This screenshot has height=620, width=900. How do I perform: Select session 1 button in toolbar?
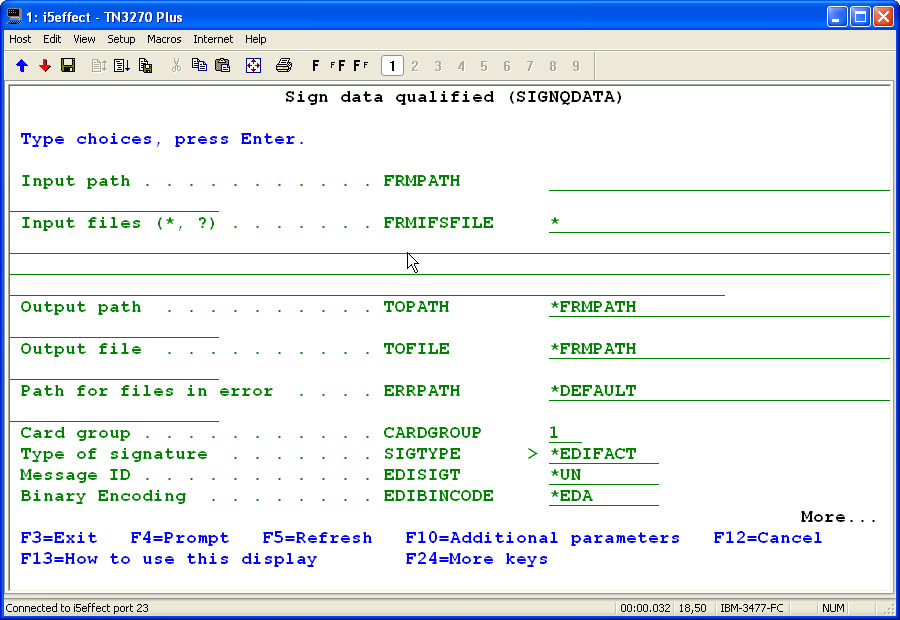coord(392,66)
